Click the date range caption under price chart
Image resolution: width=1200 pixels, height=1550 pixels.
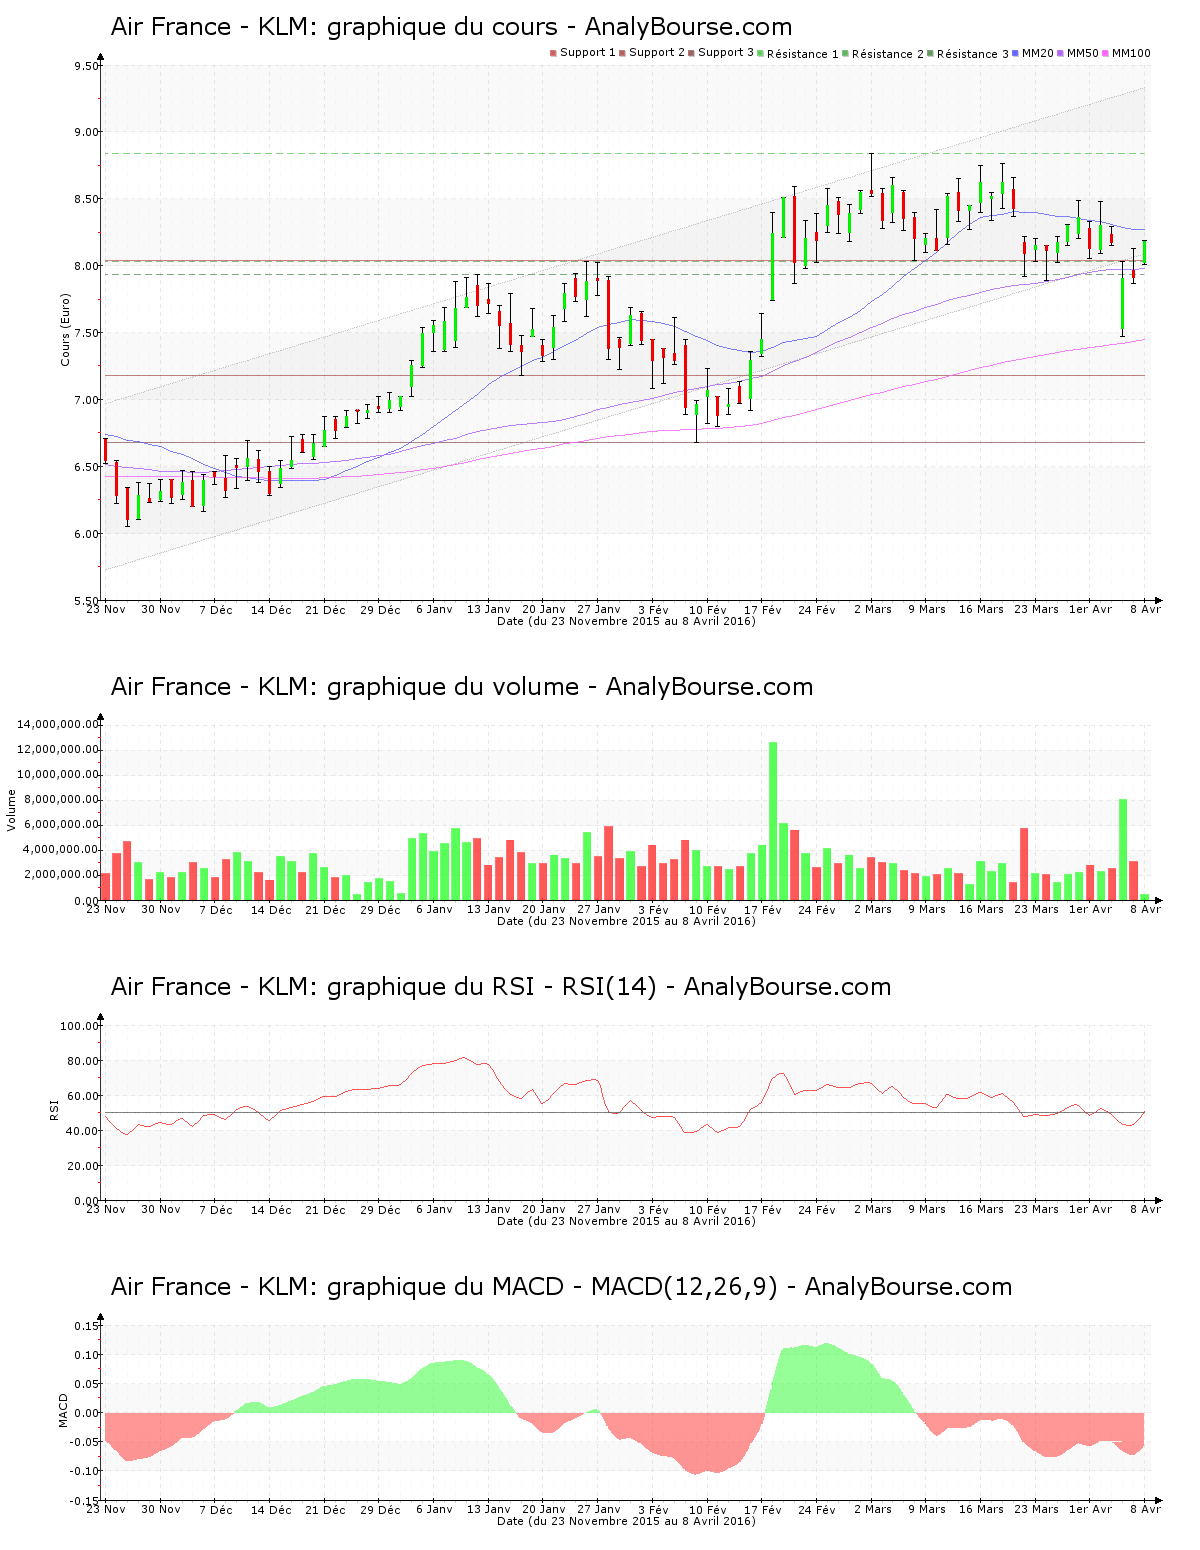point(626,621)
